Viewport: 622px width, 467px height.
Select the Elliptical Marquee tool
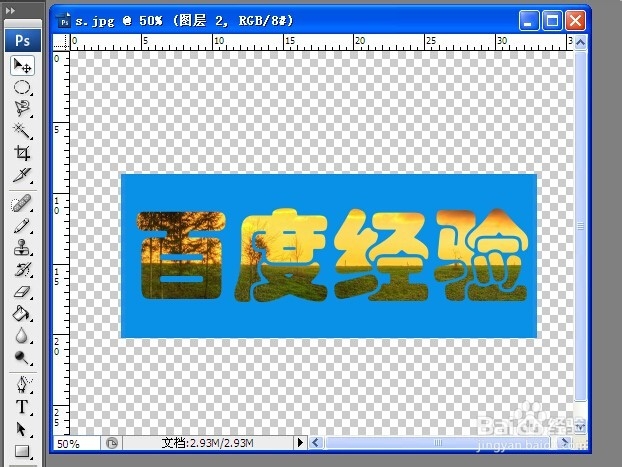[x=22, y=87]
